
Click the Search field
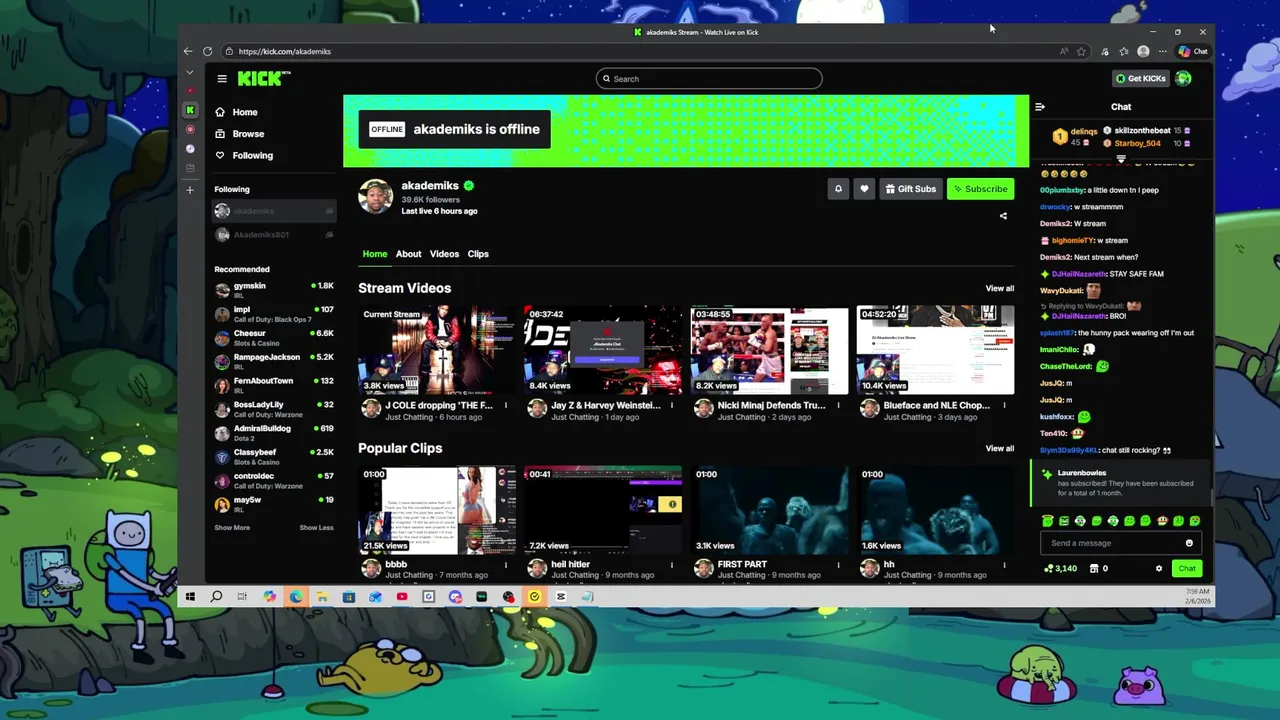tap(709, 79)
